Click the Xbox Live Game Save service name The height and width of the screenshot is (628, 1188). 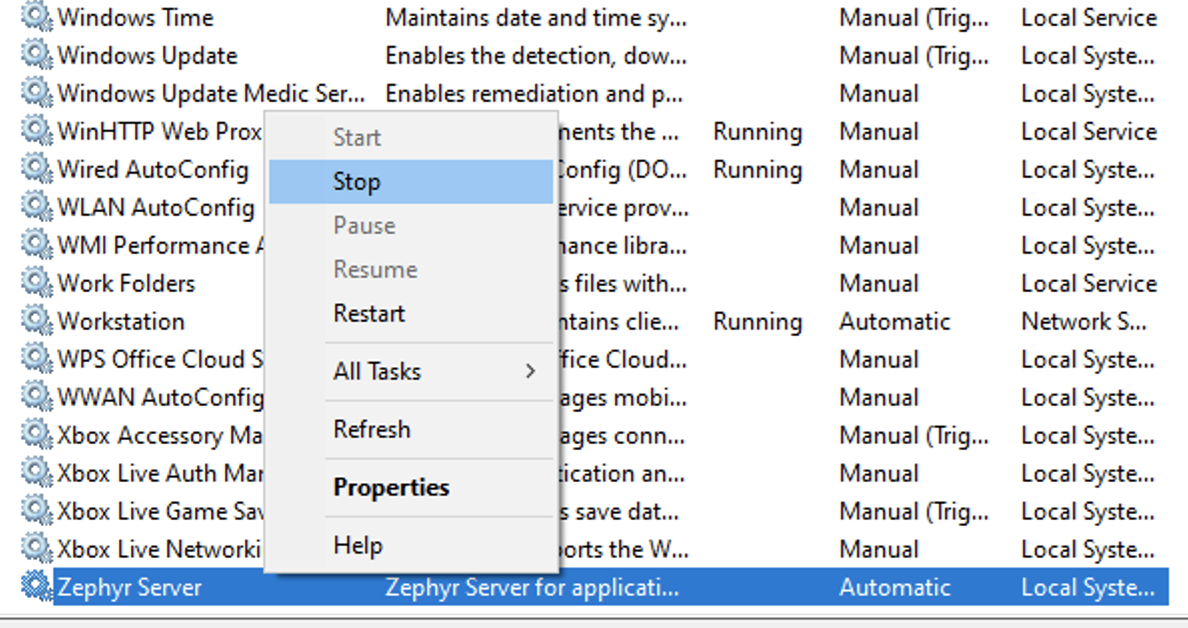click(x=160, y=511)
